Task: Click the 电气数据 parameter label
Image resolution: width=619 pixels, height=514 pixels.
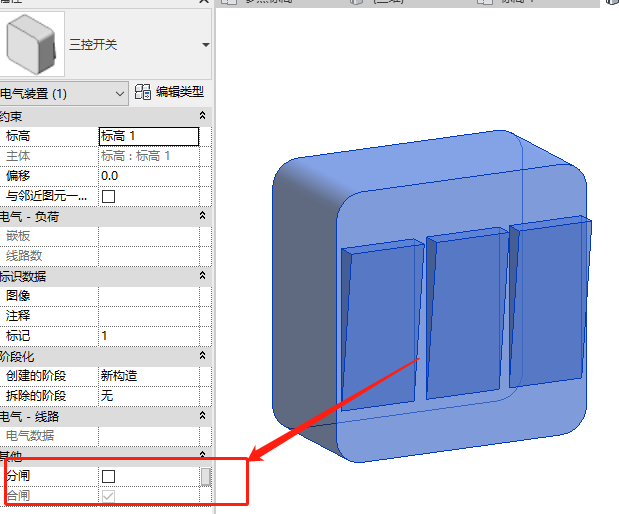Action: (30, 436)
